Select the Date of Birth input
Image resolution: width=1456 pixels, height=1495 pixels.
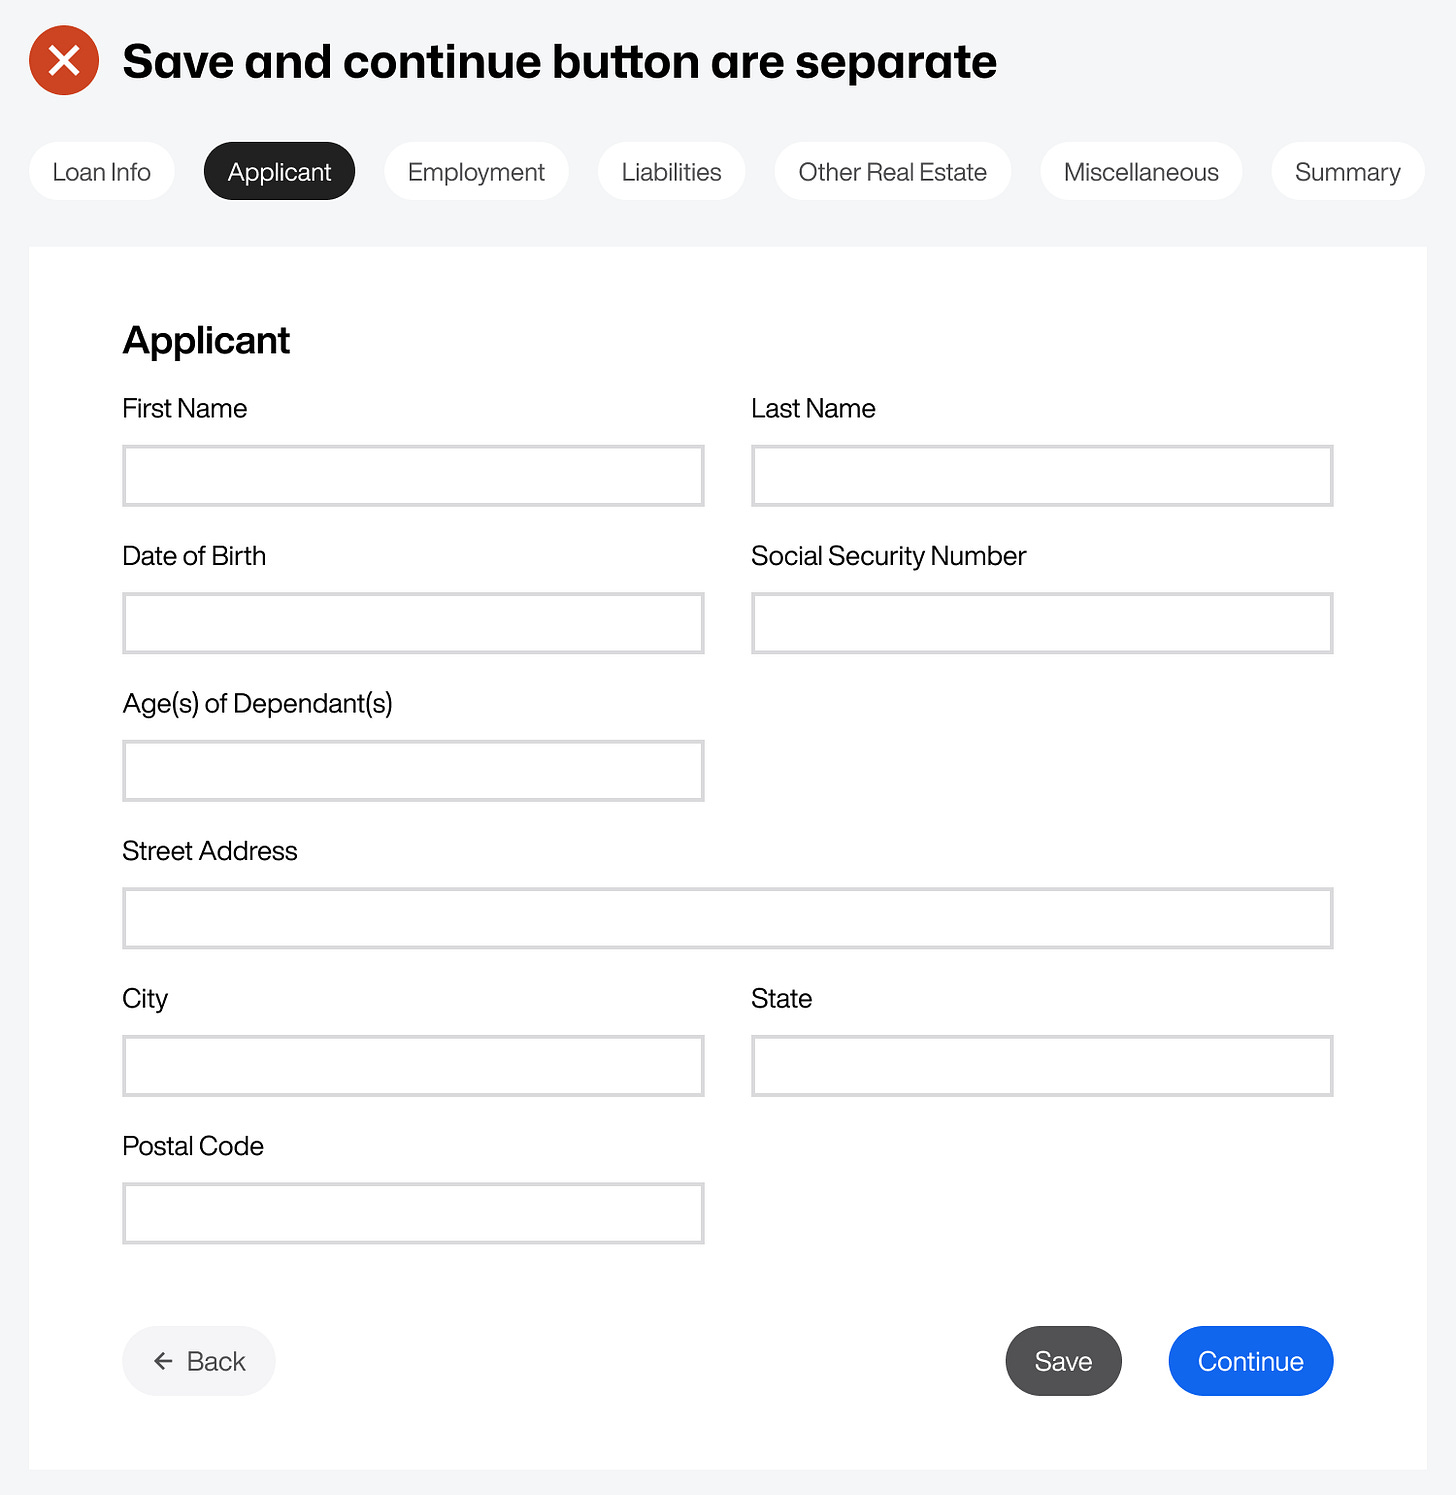(413, 623)
